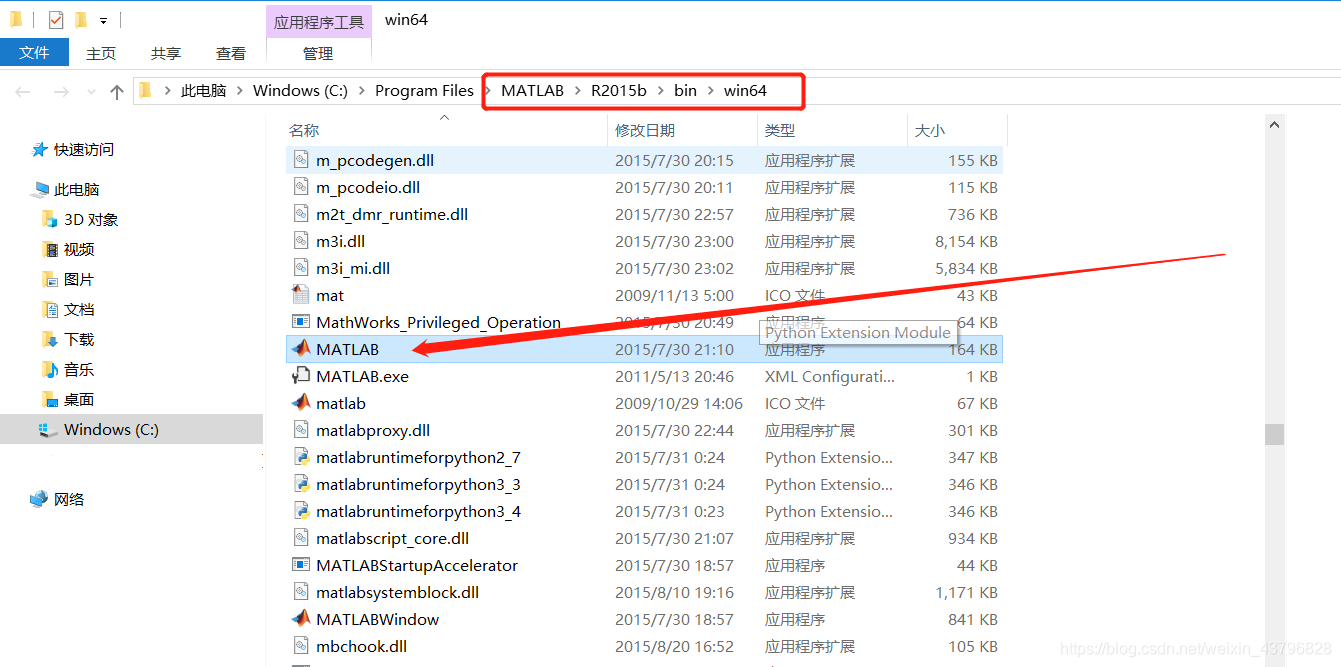Click the scrollbar up arrow
Viewport: 1341px width, 667px height.
coord(1274,125)
